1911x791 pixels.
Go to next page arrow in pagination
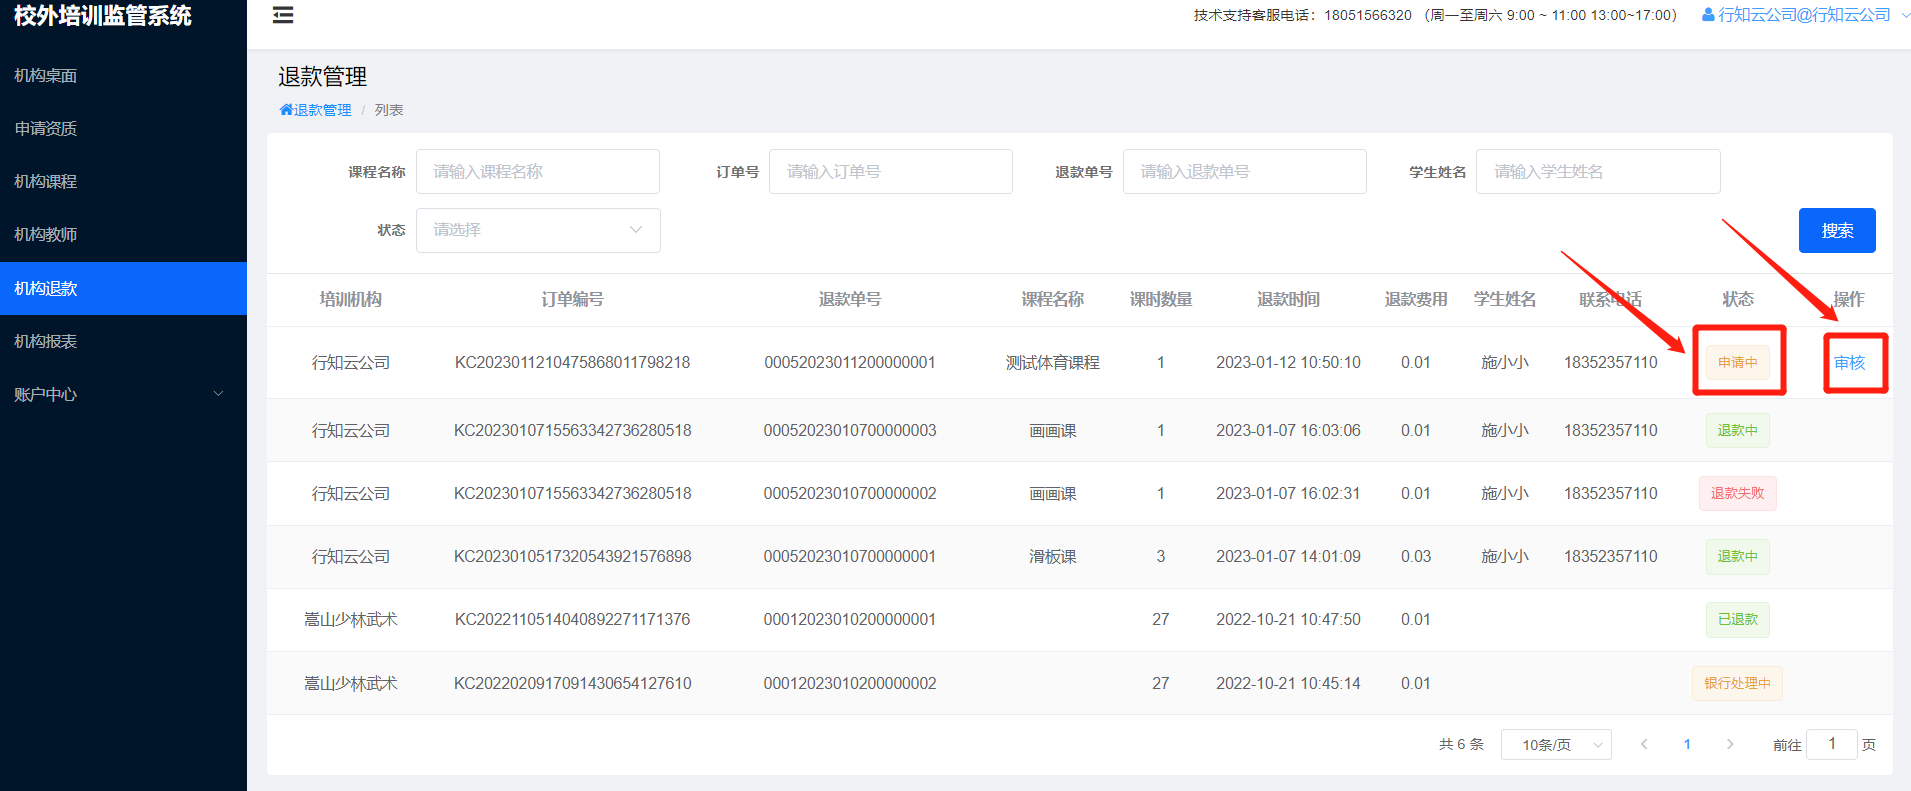click(1730, 744)
